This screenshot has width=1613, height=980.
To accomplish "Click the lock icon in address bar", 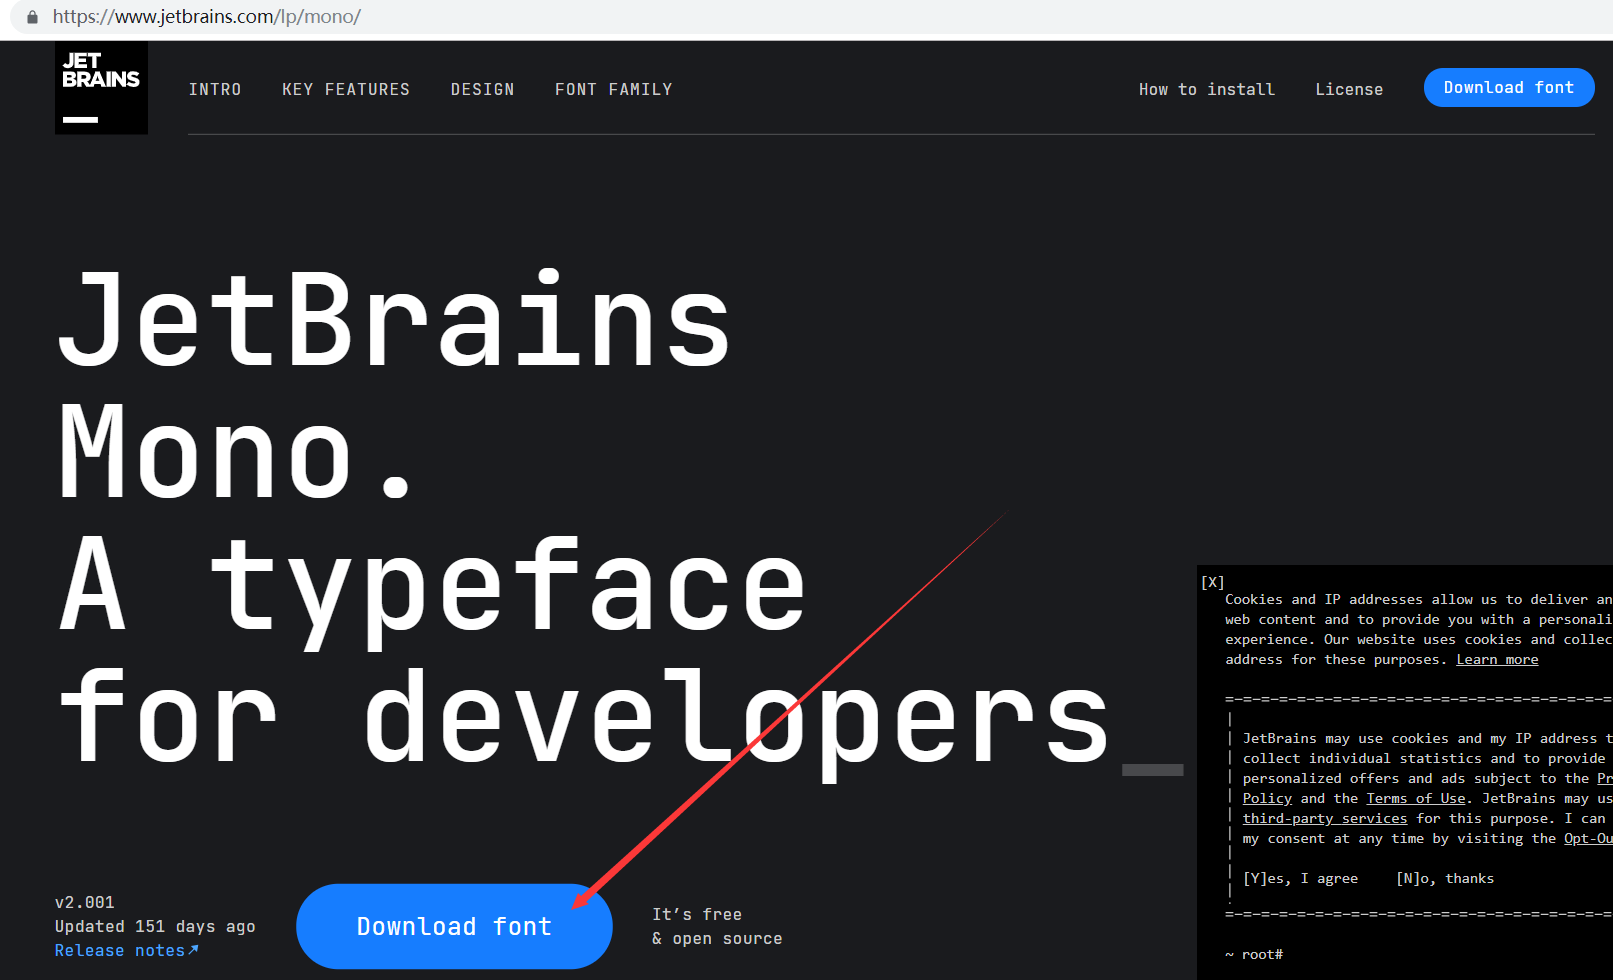I will (x=32, y=17).
